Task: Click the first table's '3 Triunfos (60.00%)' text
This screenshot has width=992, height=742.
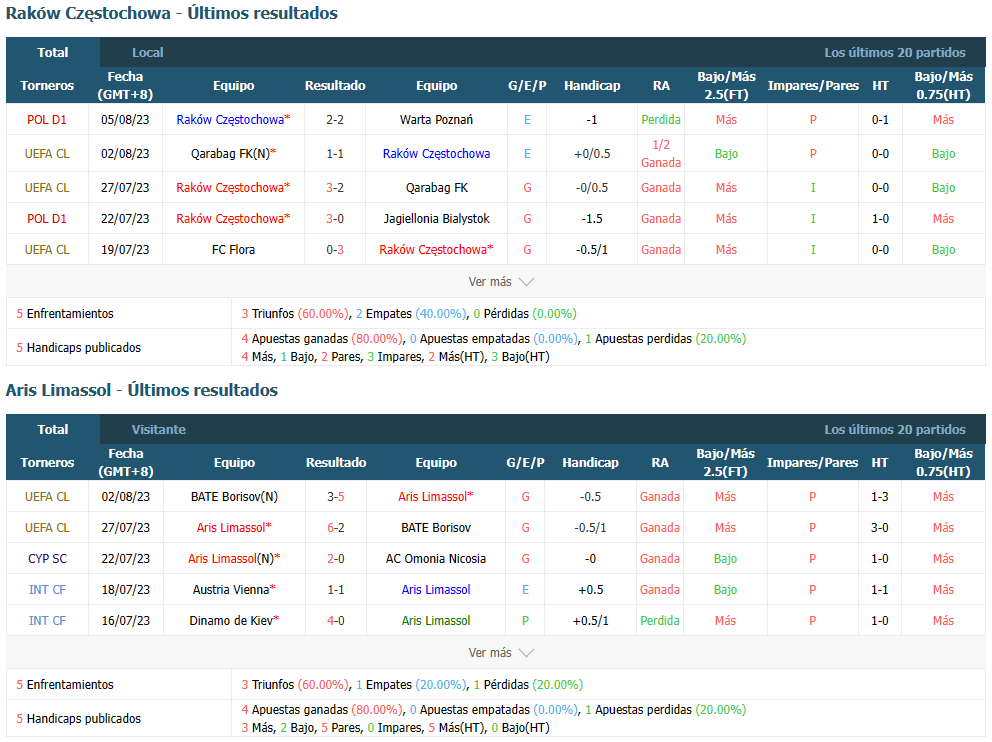Action: coord(295,314)
